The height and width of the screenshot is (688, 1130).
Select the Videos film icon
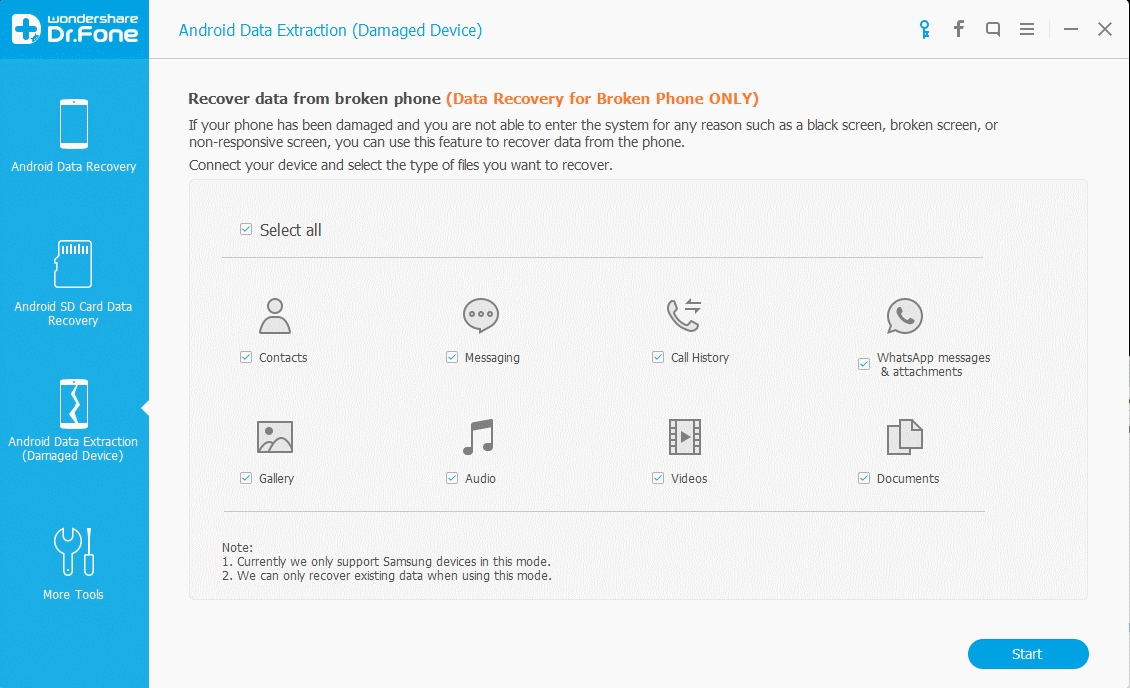(x=684, y=437)
